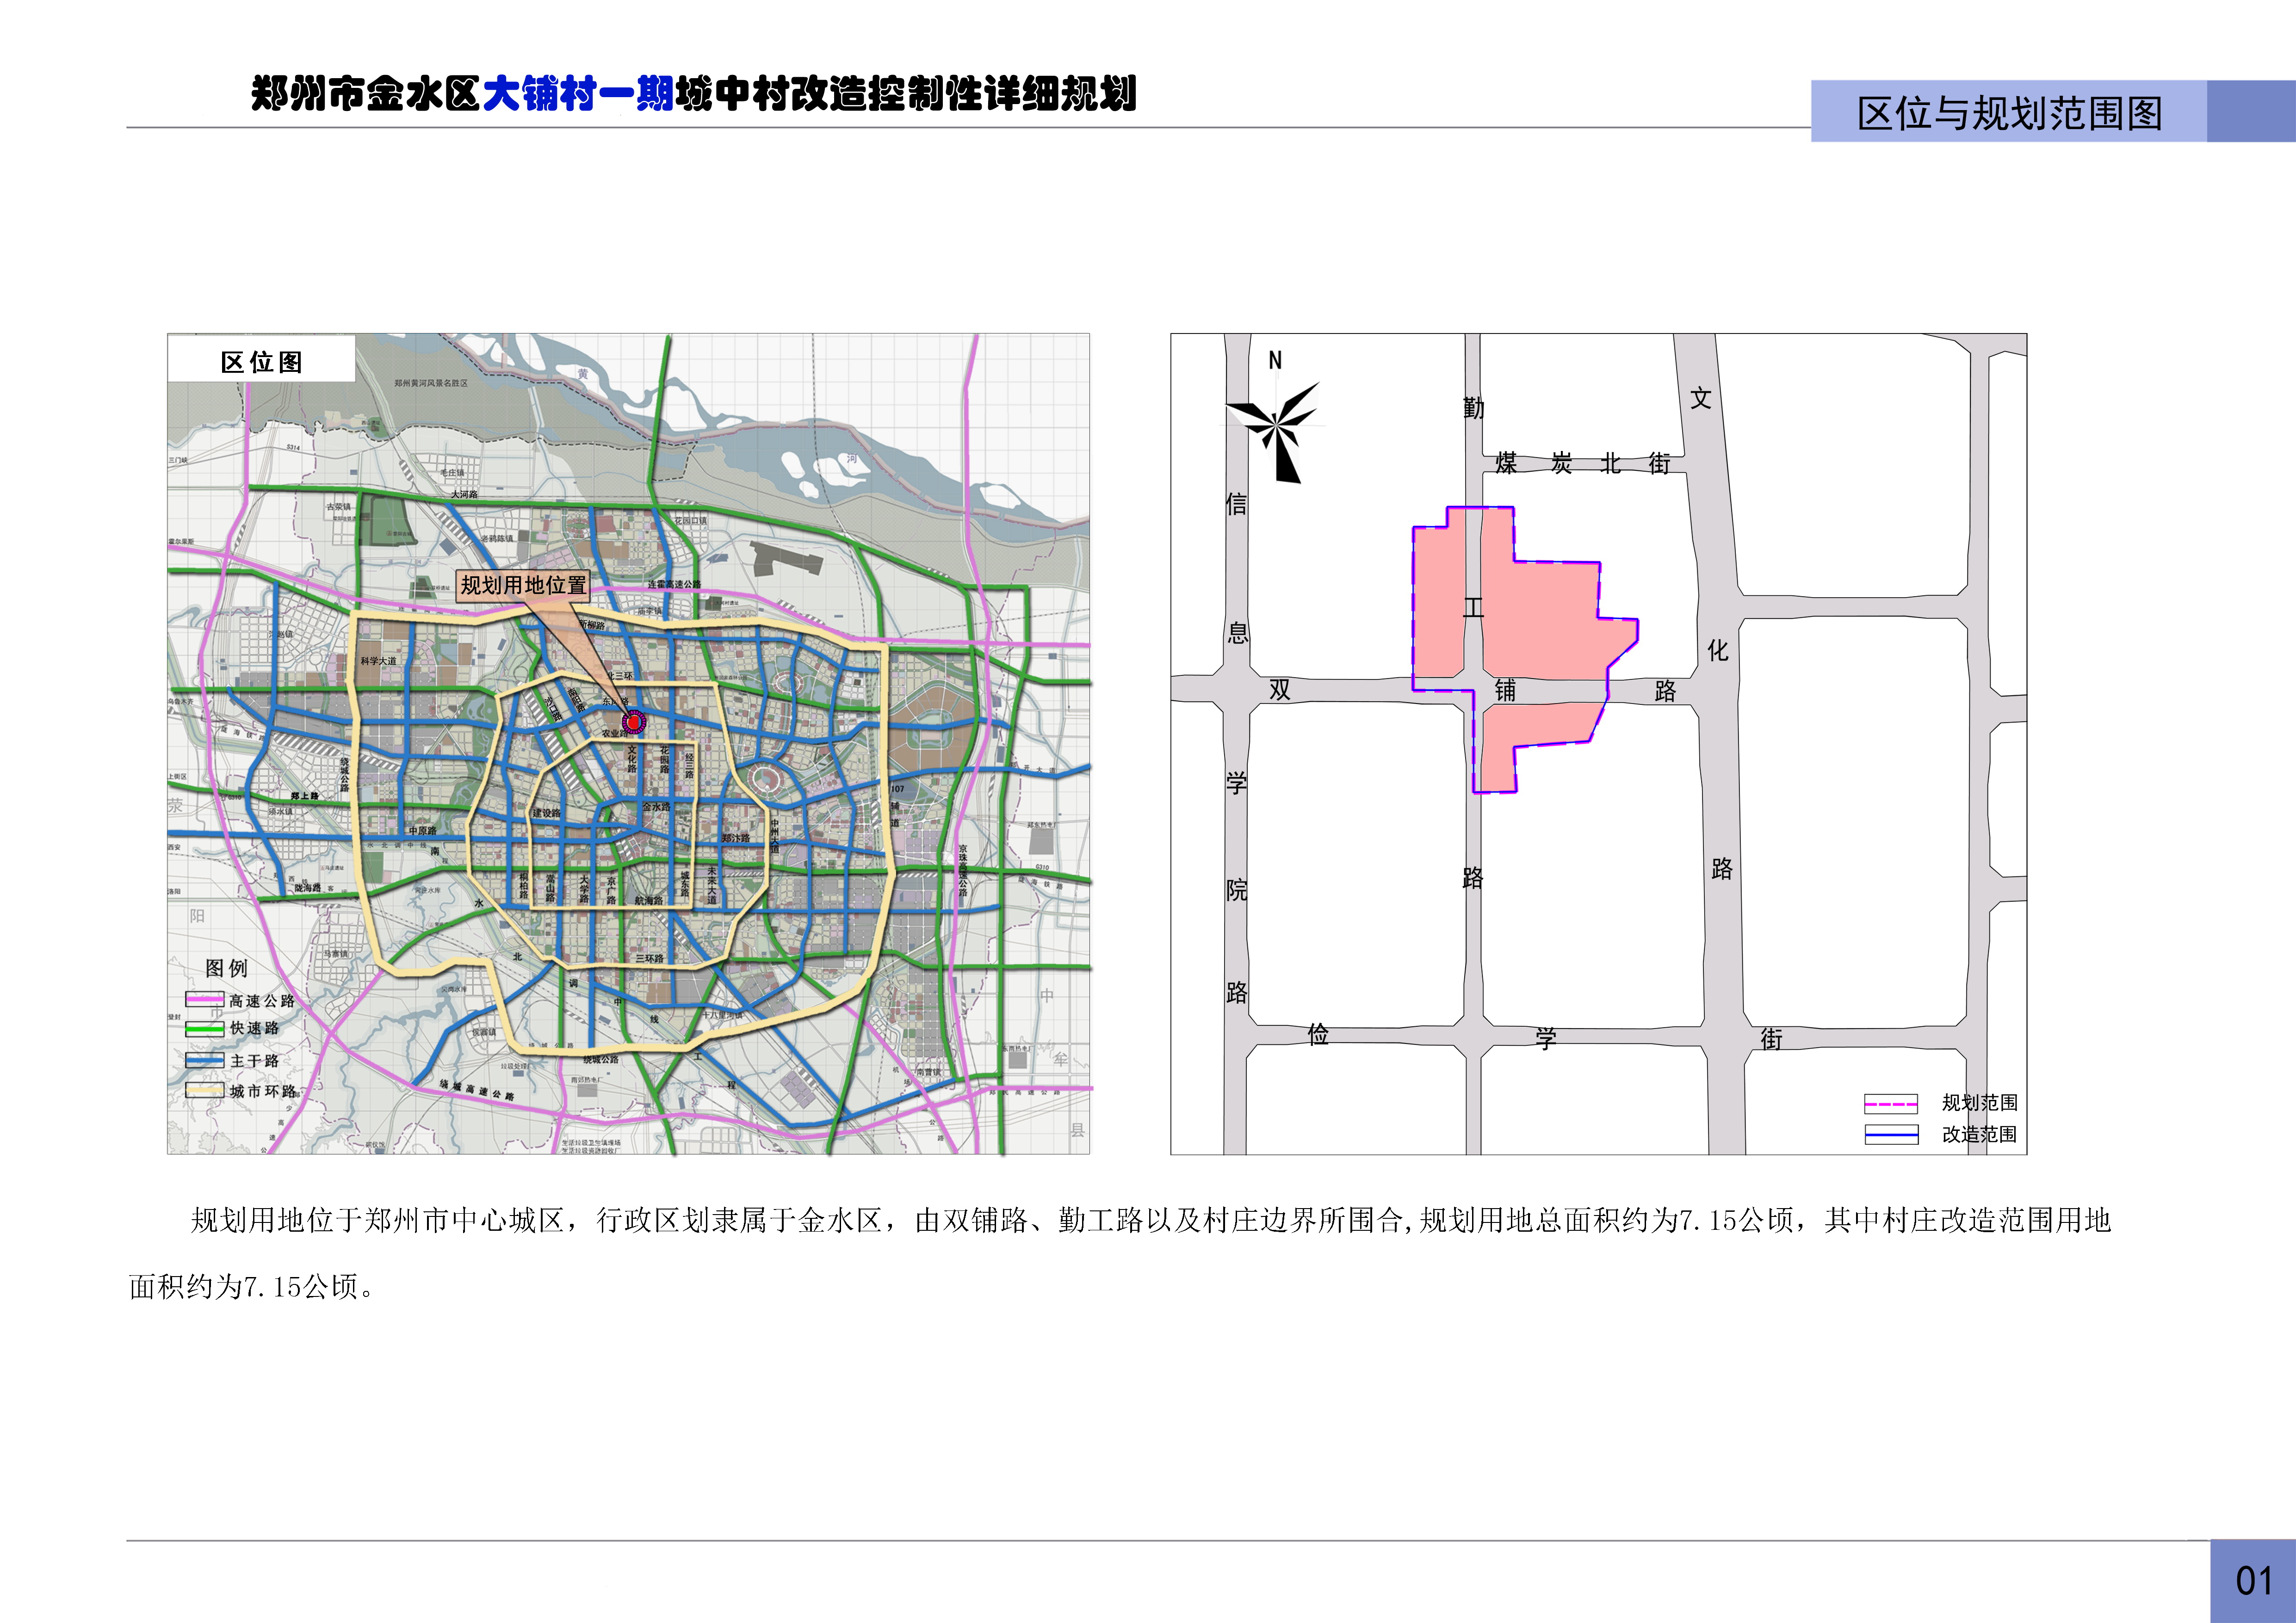This screenshot has width=2296, height=1623.
Task: Click the 铺 character on 双铺路
Action: [x=1505, y=690]
